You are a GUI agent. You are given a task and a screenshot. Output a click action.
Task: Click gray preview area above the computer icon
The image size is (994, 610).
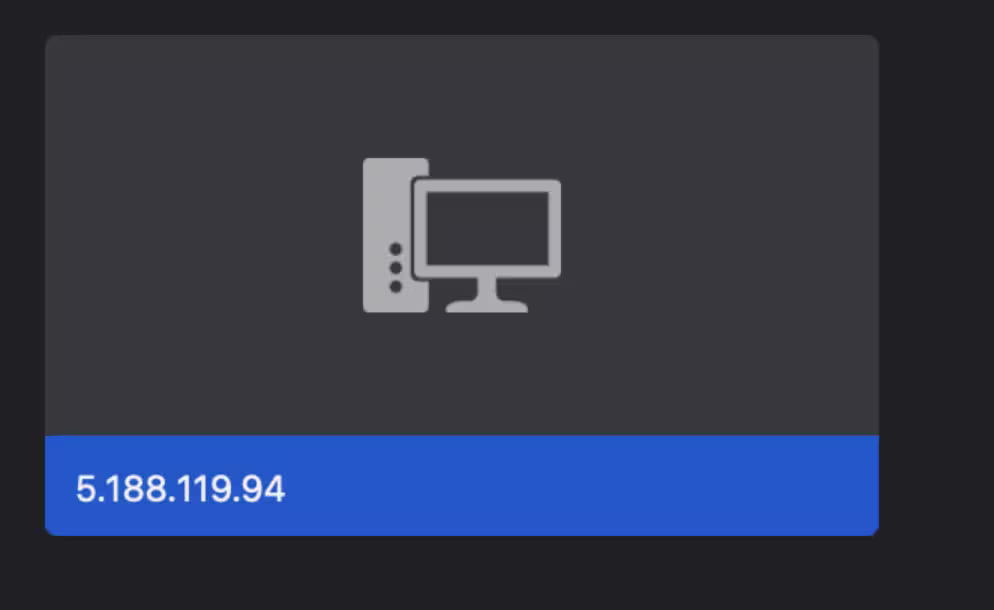[462, 95]
